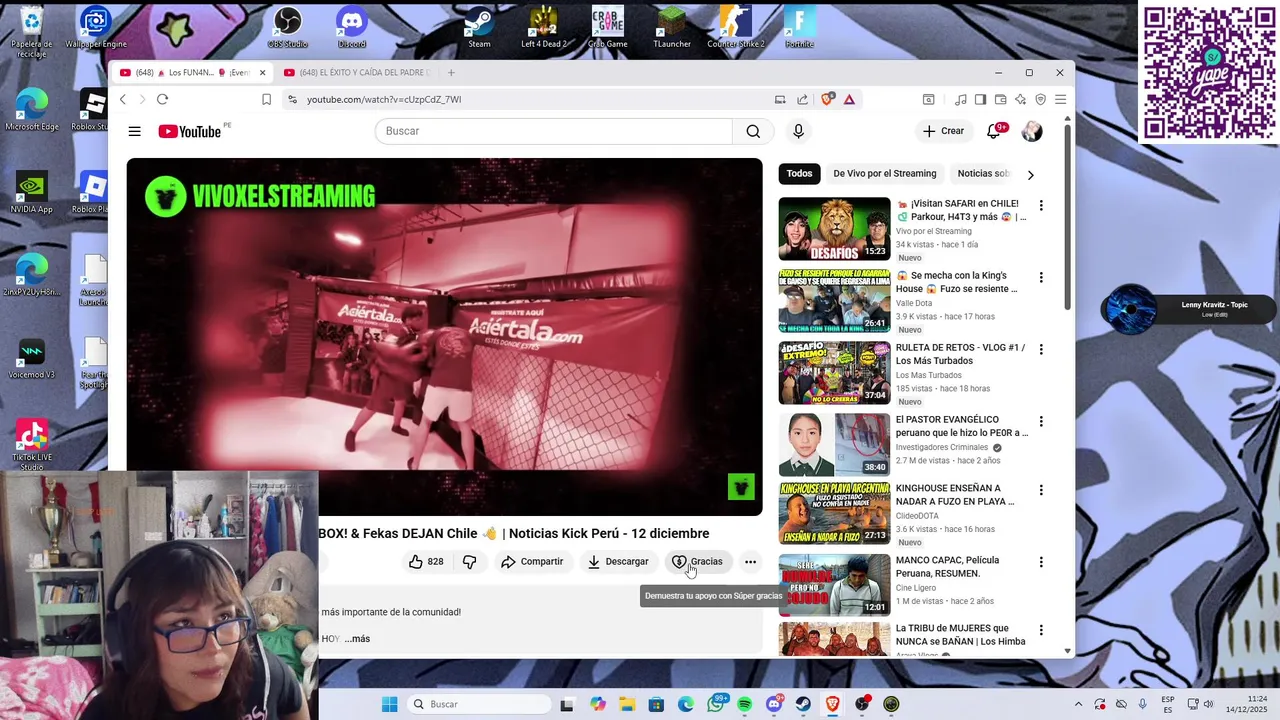Open options for La TRIBU de MUJERES video
1280x720 pixels.
1041,630
